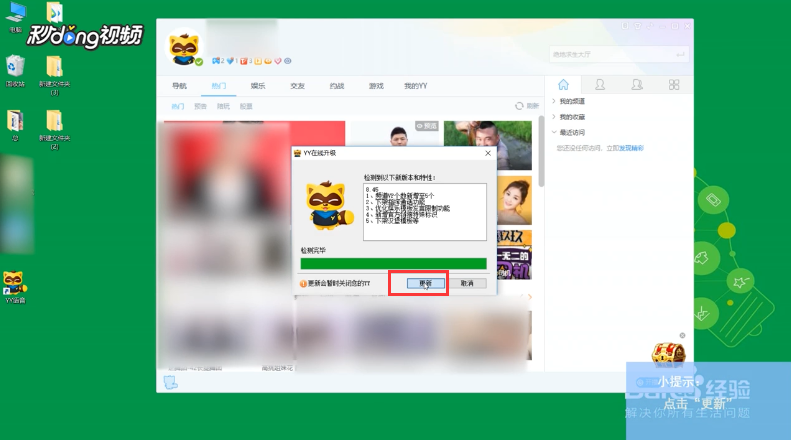
Task: Click the orange warning icon in upgrade dialog
Action: pos(303,284)
